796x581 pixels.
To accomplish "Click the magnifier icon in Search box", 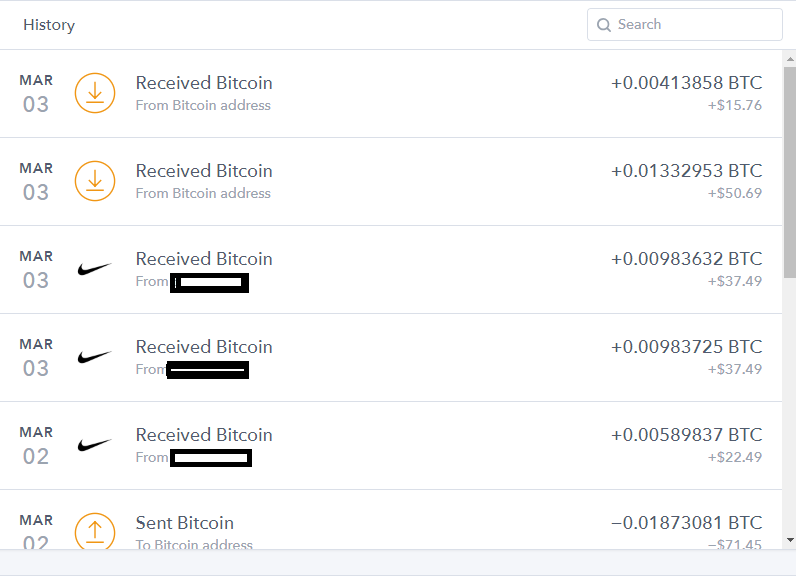I will click(604, 25).
